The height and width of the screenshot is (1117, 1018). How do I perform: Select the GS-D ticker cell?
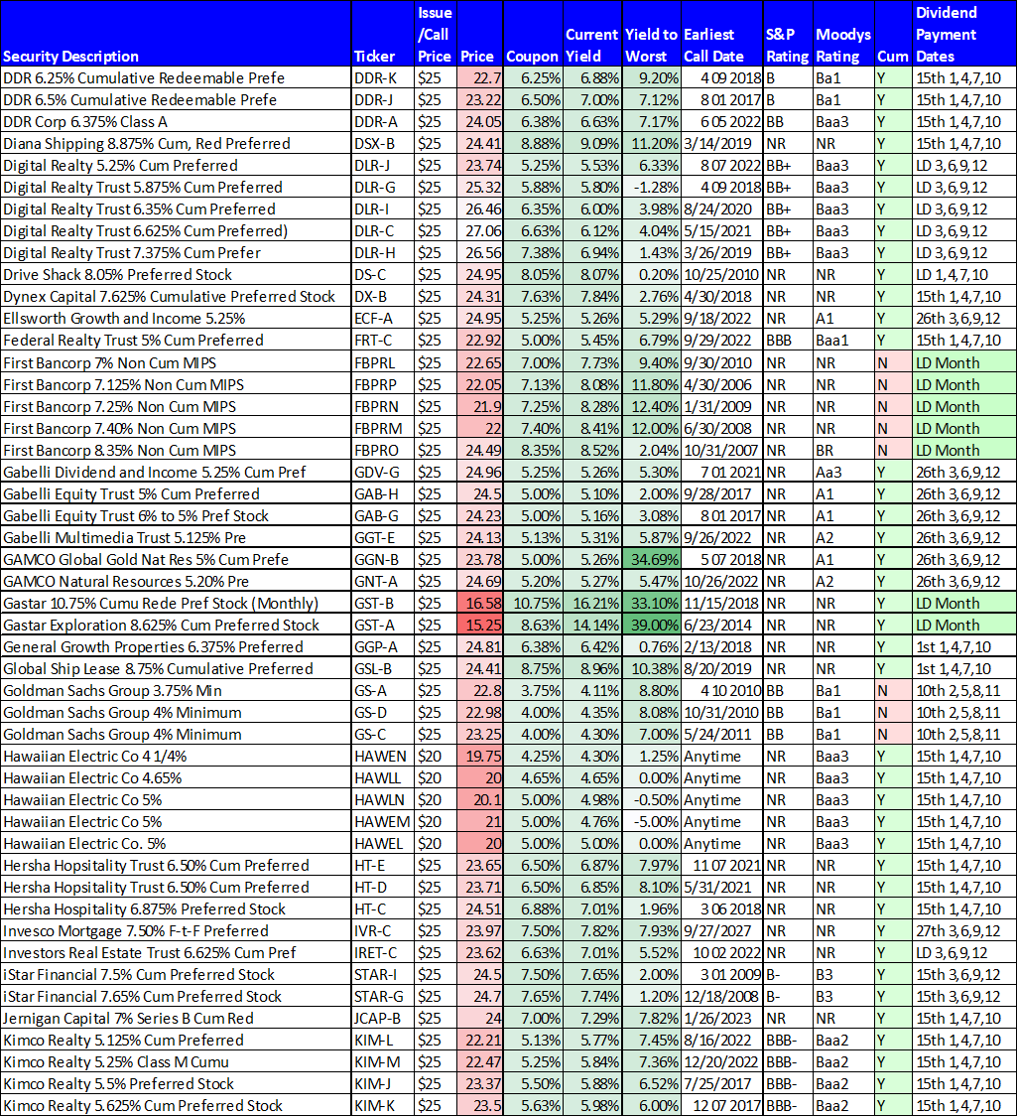[x=383, y=712]
